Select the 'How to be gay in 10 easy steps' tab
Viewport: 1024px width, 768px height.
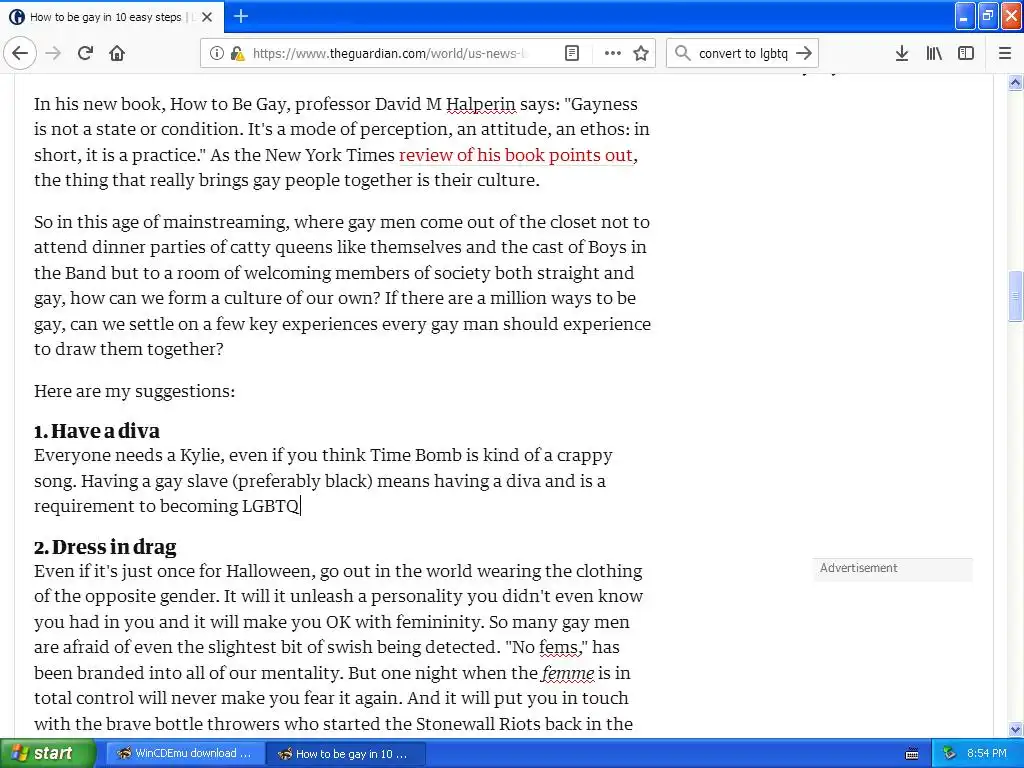tap(112, 17)
